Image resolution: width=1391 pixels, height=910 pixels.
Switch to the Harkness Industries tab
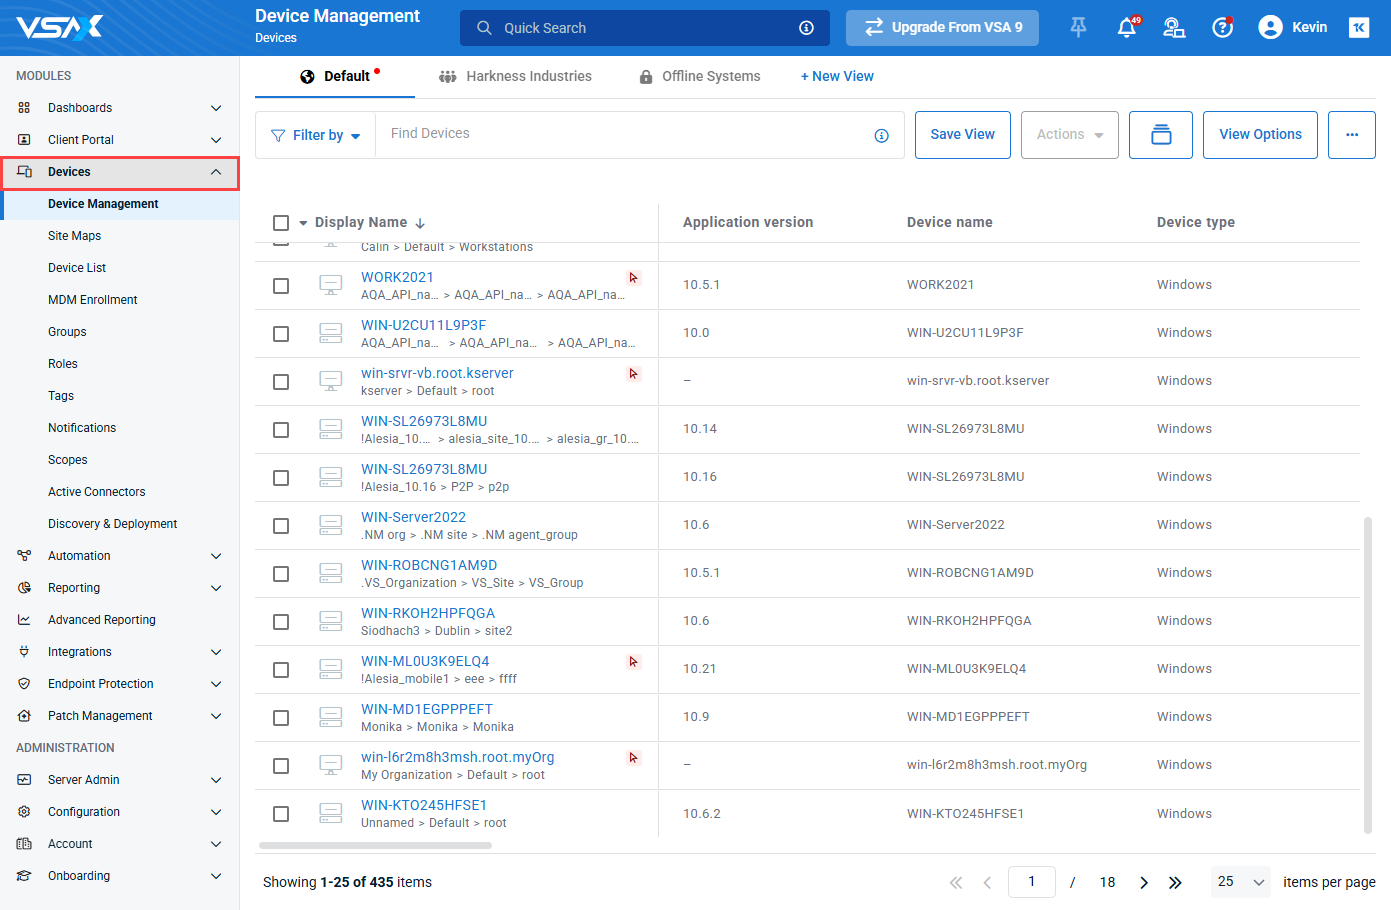[x=515, y=76]
